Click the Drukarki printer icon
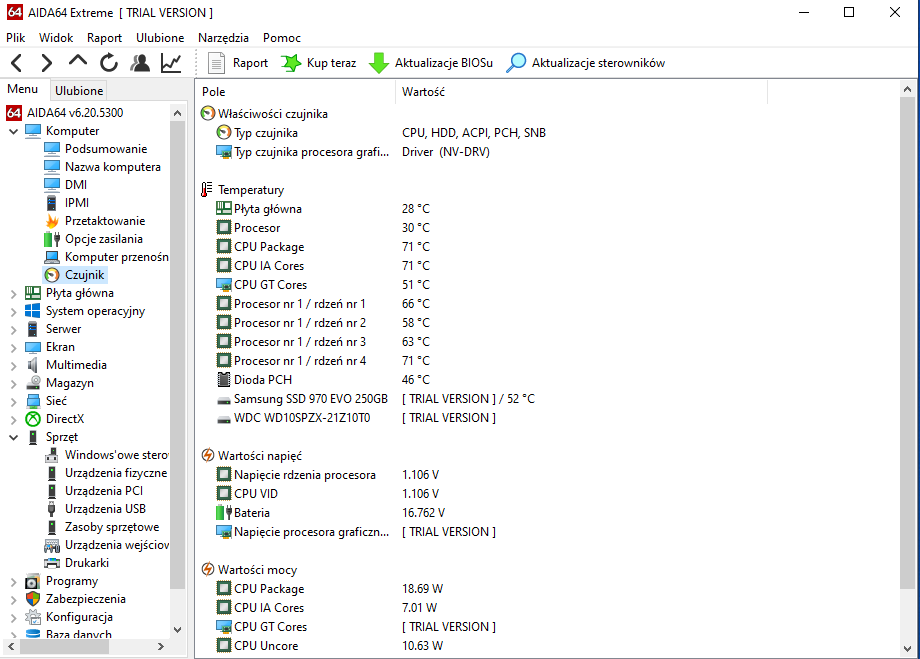The image size is (920, 659). pos(52,563)
